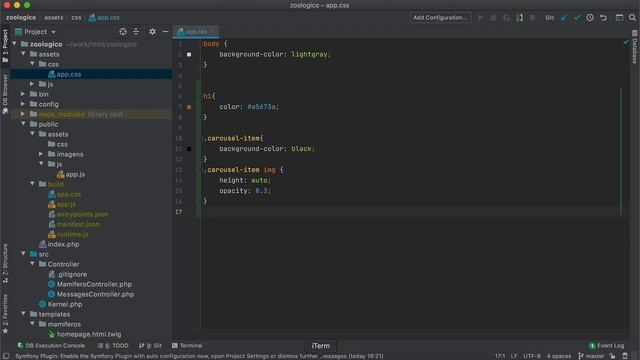
Task: Click the black color swatch in gutter
Action: click(189, 149)
